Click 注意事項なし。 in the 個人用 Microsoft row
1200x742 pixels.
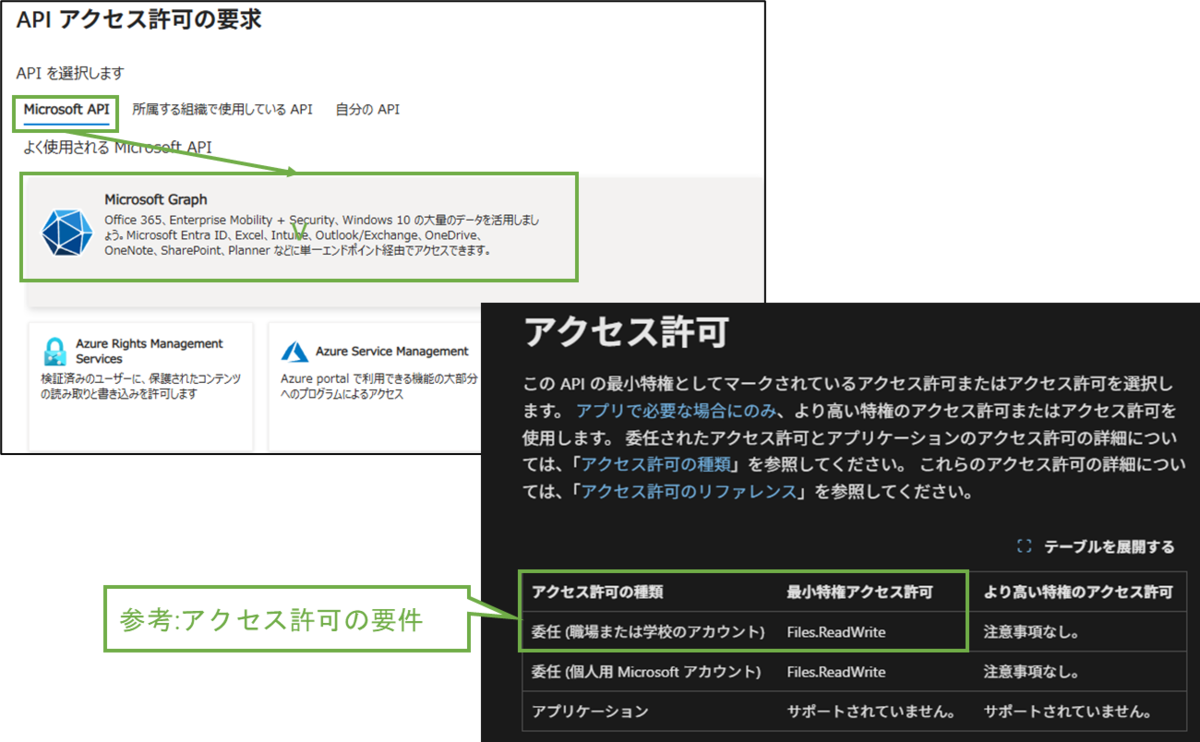[x=1034, y=672]
